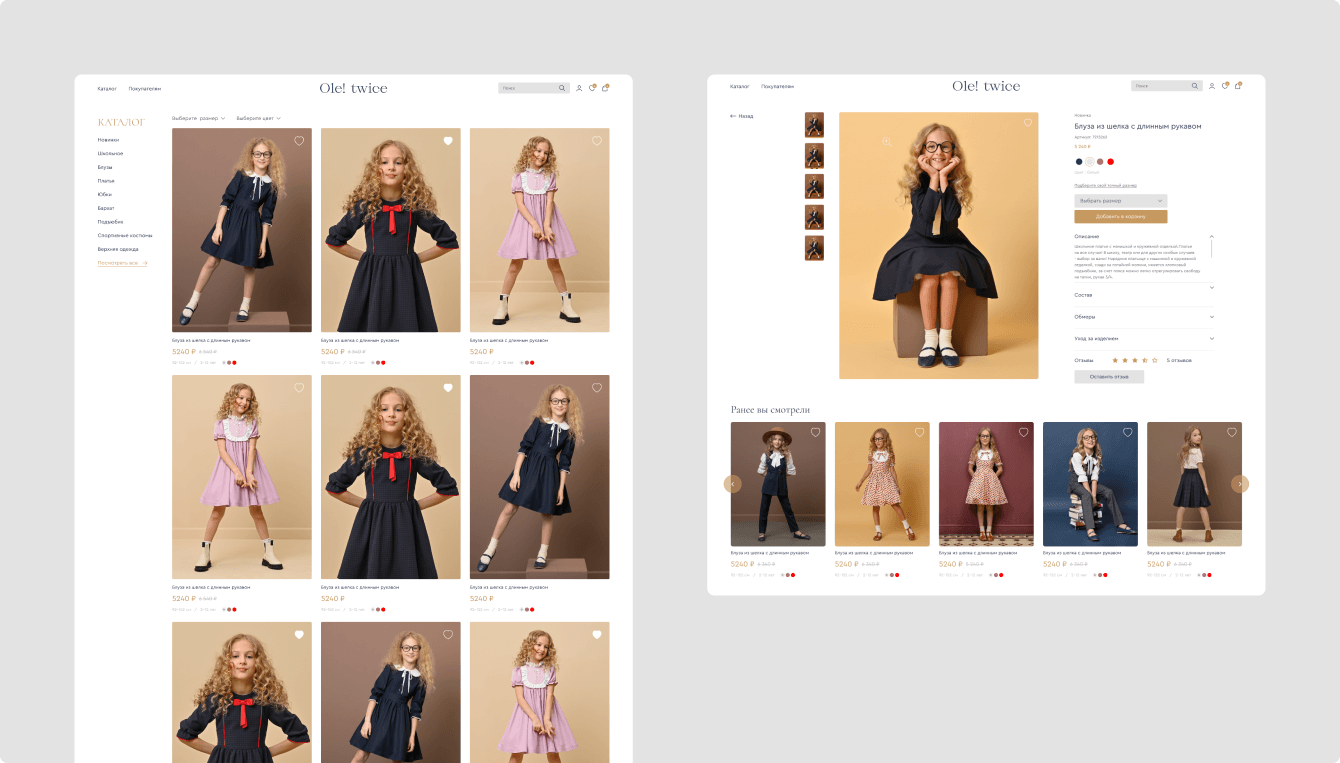Click the heart on the girl-sitting-on-books card
The height and width of the screenshot is (763, 1340).
pyautogui.click(x=1127, y=433)
